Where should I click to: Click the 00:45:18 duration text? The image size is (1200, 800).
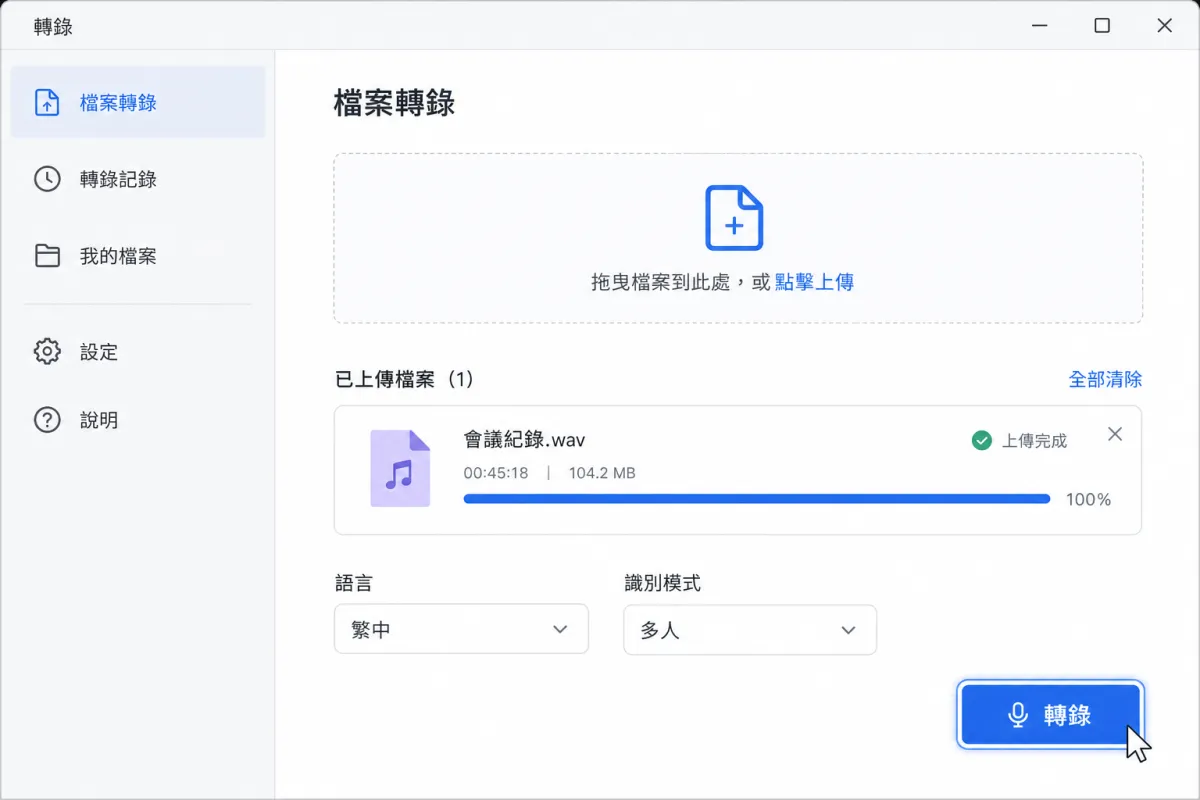point(496,473)
